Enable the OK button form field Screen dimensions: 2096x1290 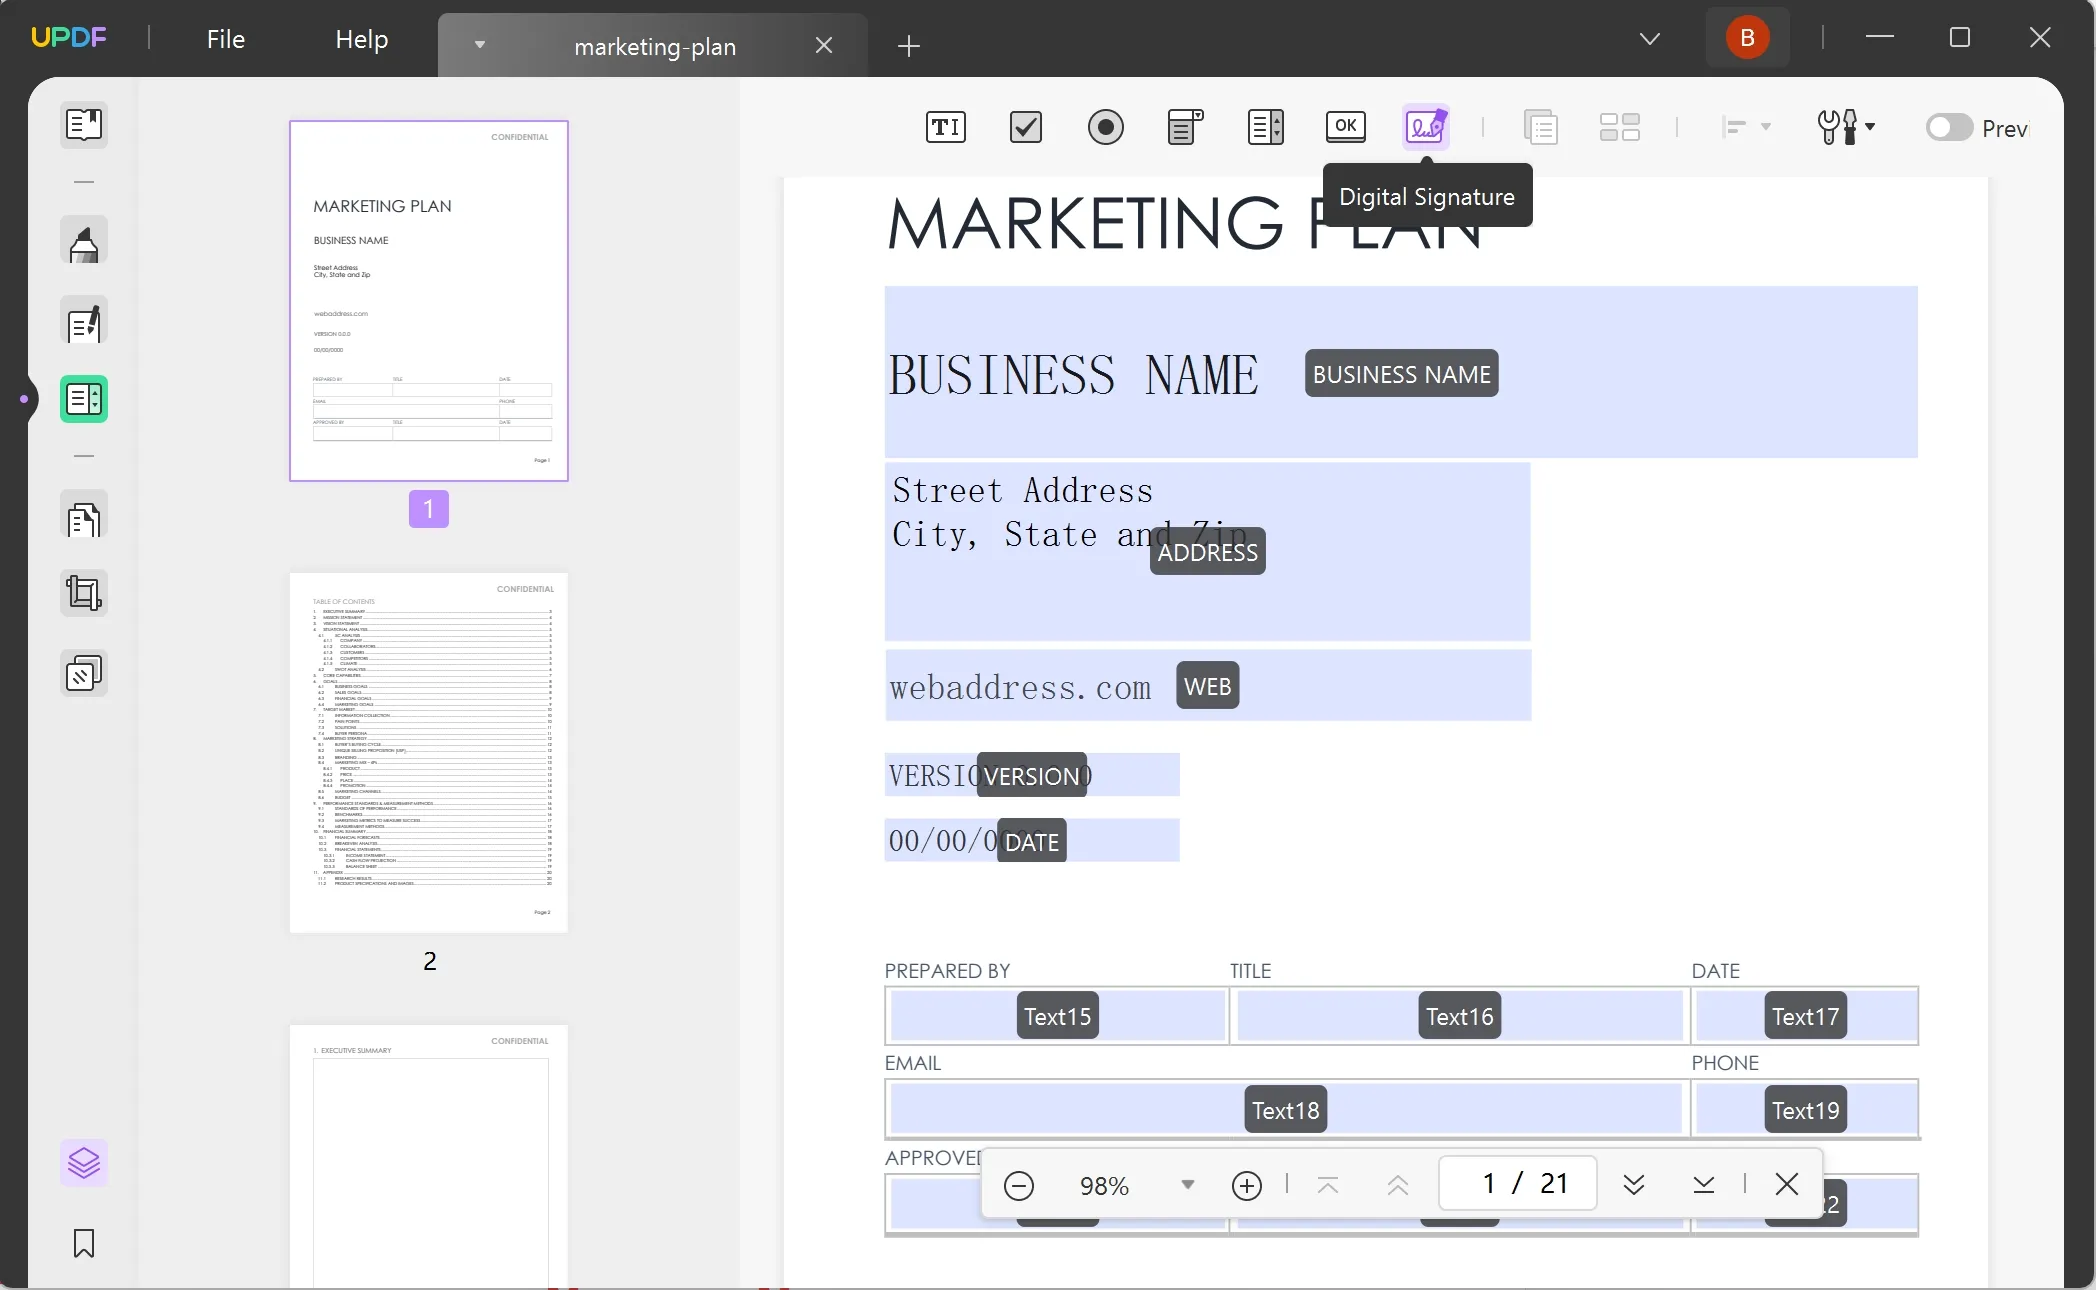(1346, 127)
